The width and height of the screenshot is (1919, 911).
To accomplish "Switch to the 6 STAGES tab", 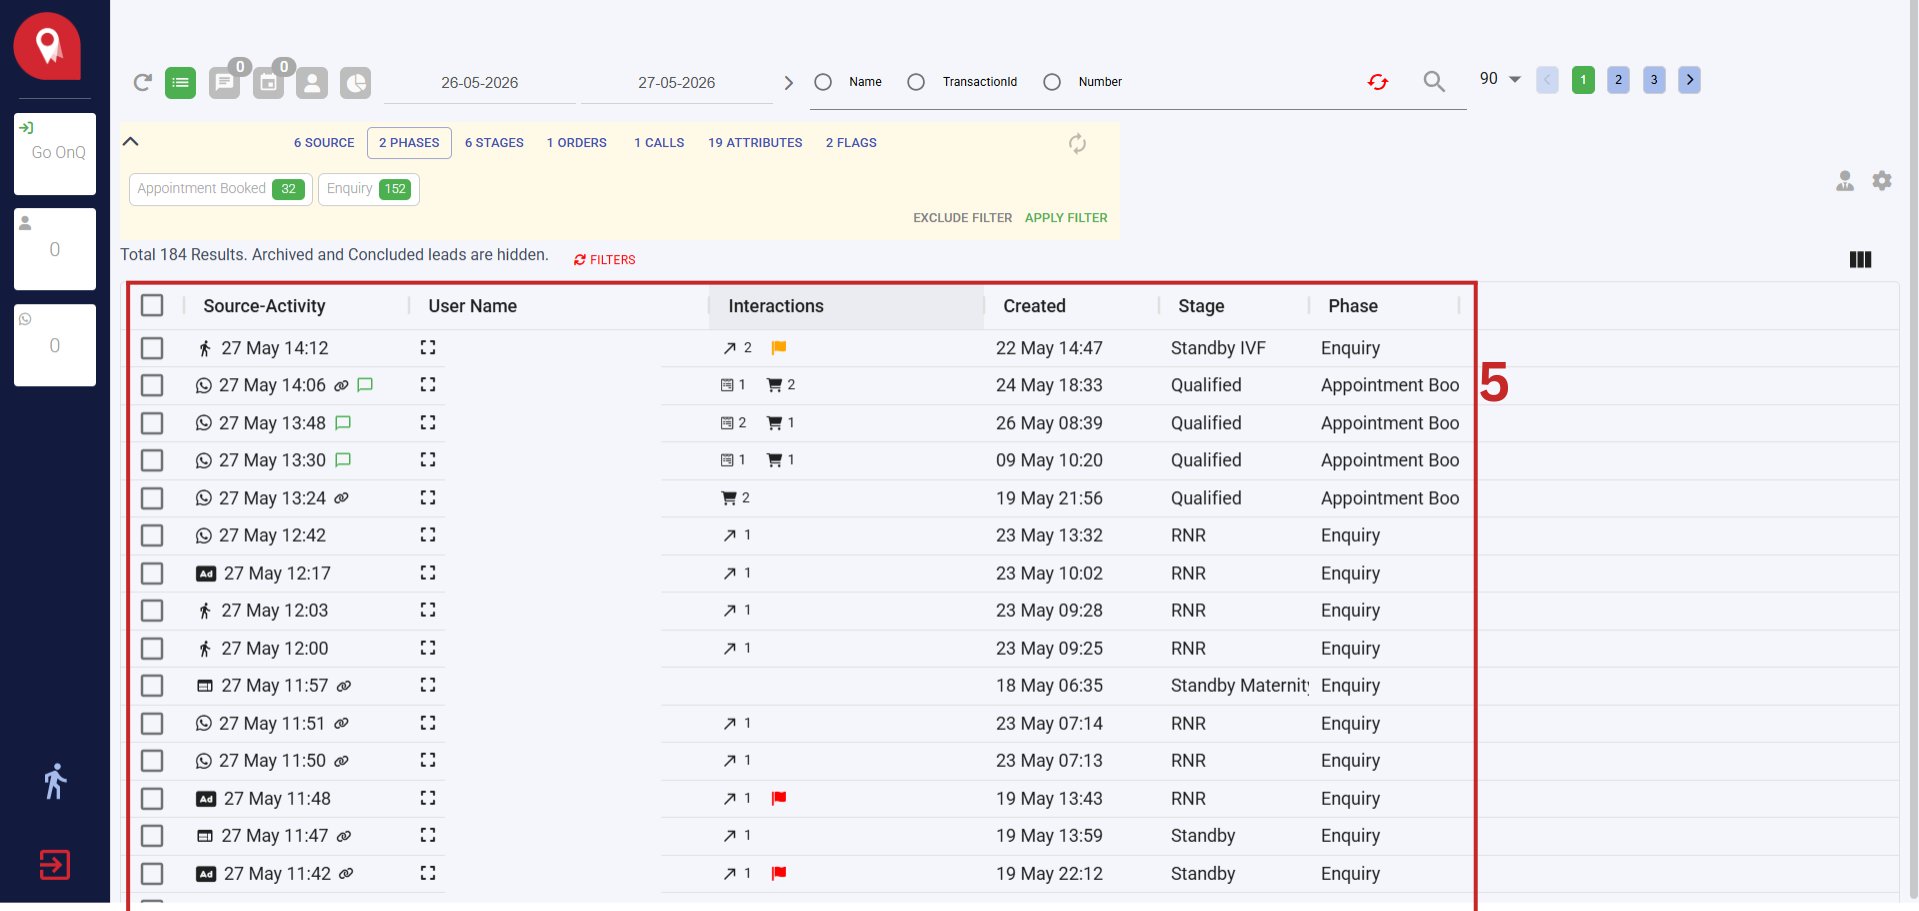I will click(494, 143).
